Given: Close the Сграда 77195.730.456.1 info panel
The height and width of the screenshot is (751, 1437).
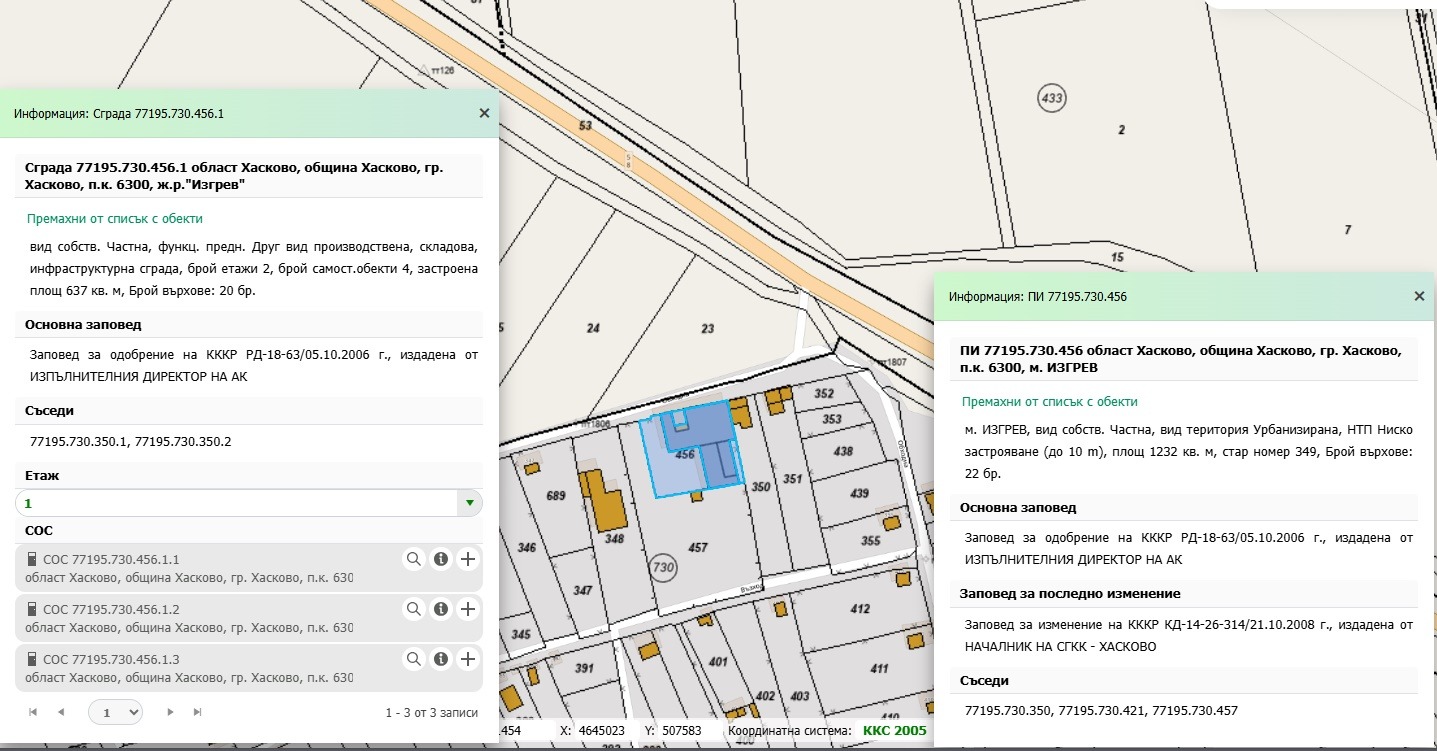Looking at the screenshot, I should (484, 113).
